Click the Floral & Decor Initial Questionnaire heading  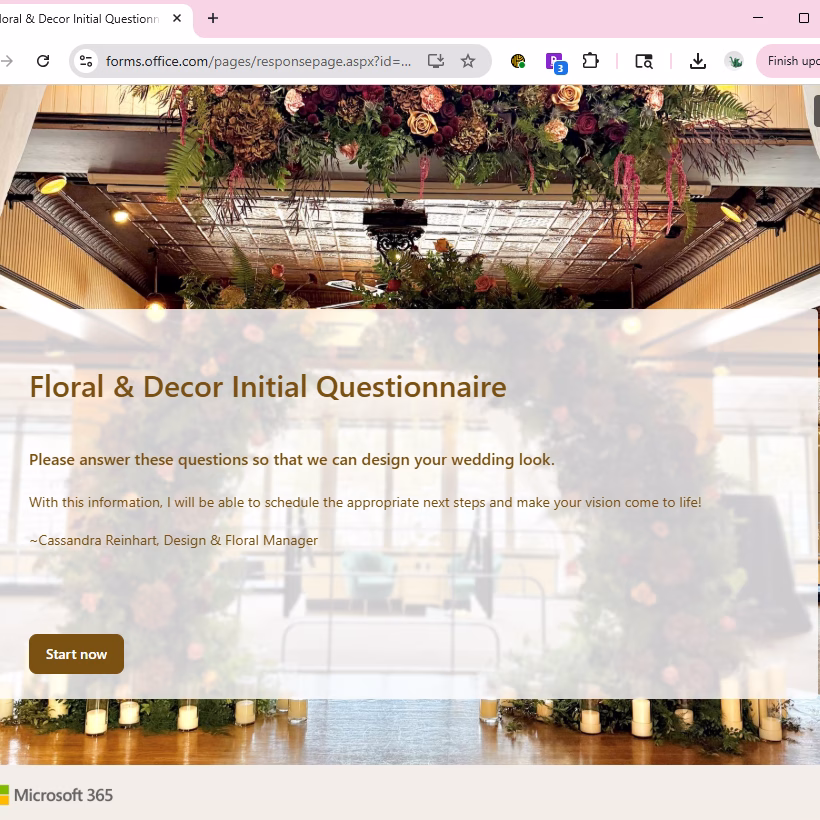(268, 386)
